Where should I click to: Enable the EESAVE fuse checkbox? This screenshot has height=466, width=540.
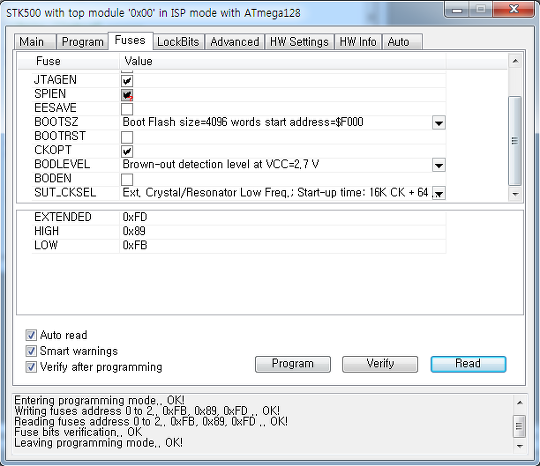(x=127, y=109)
